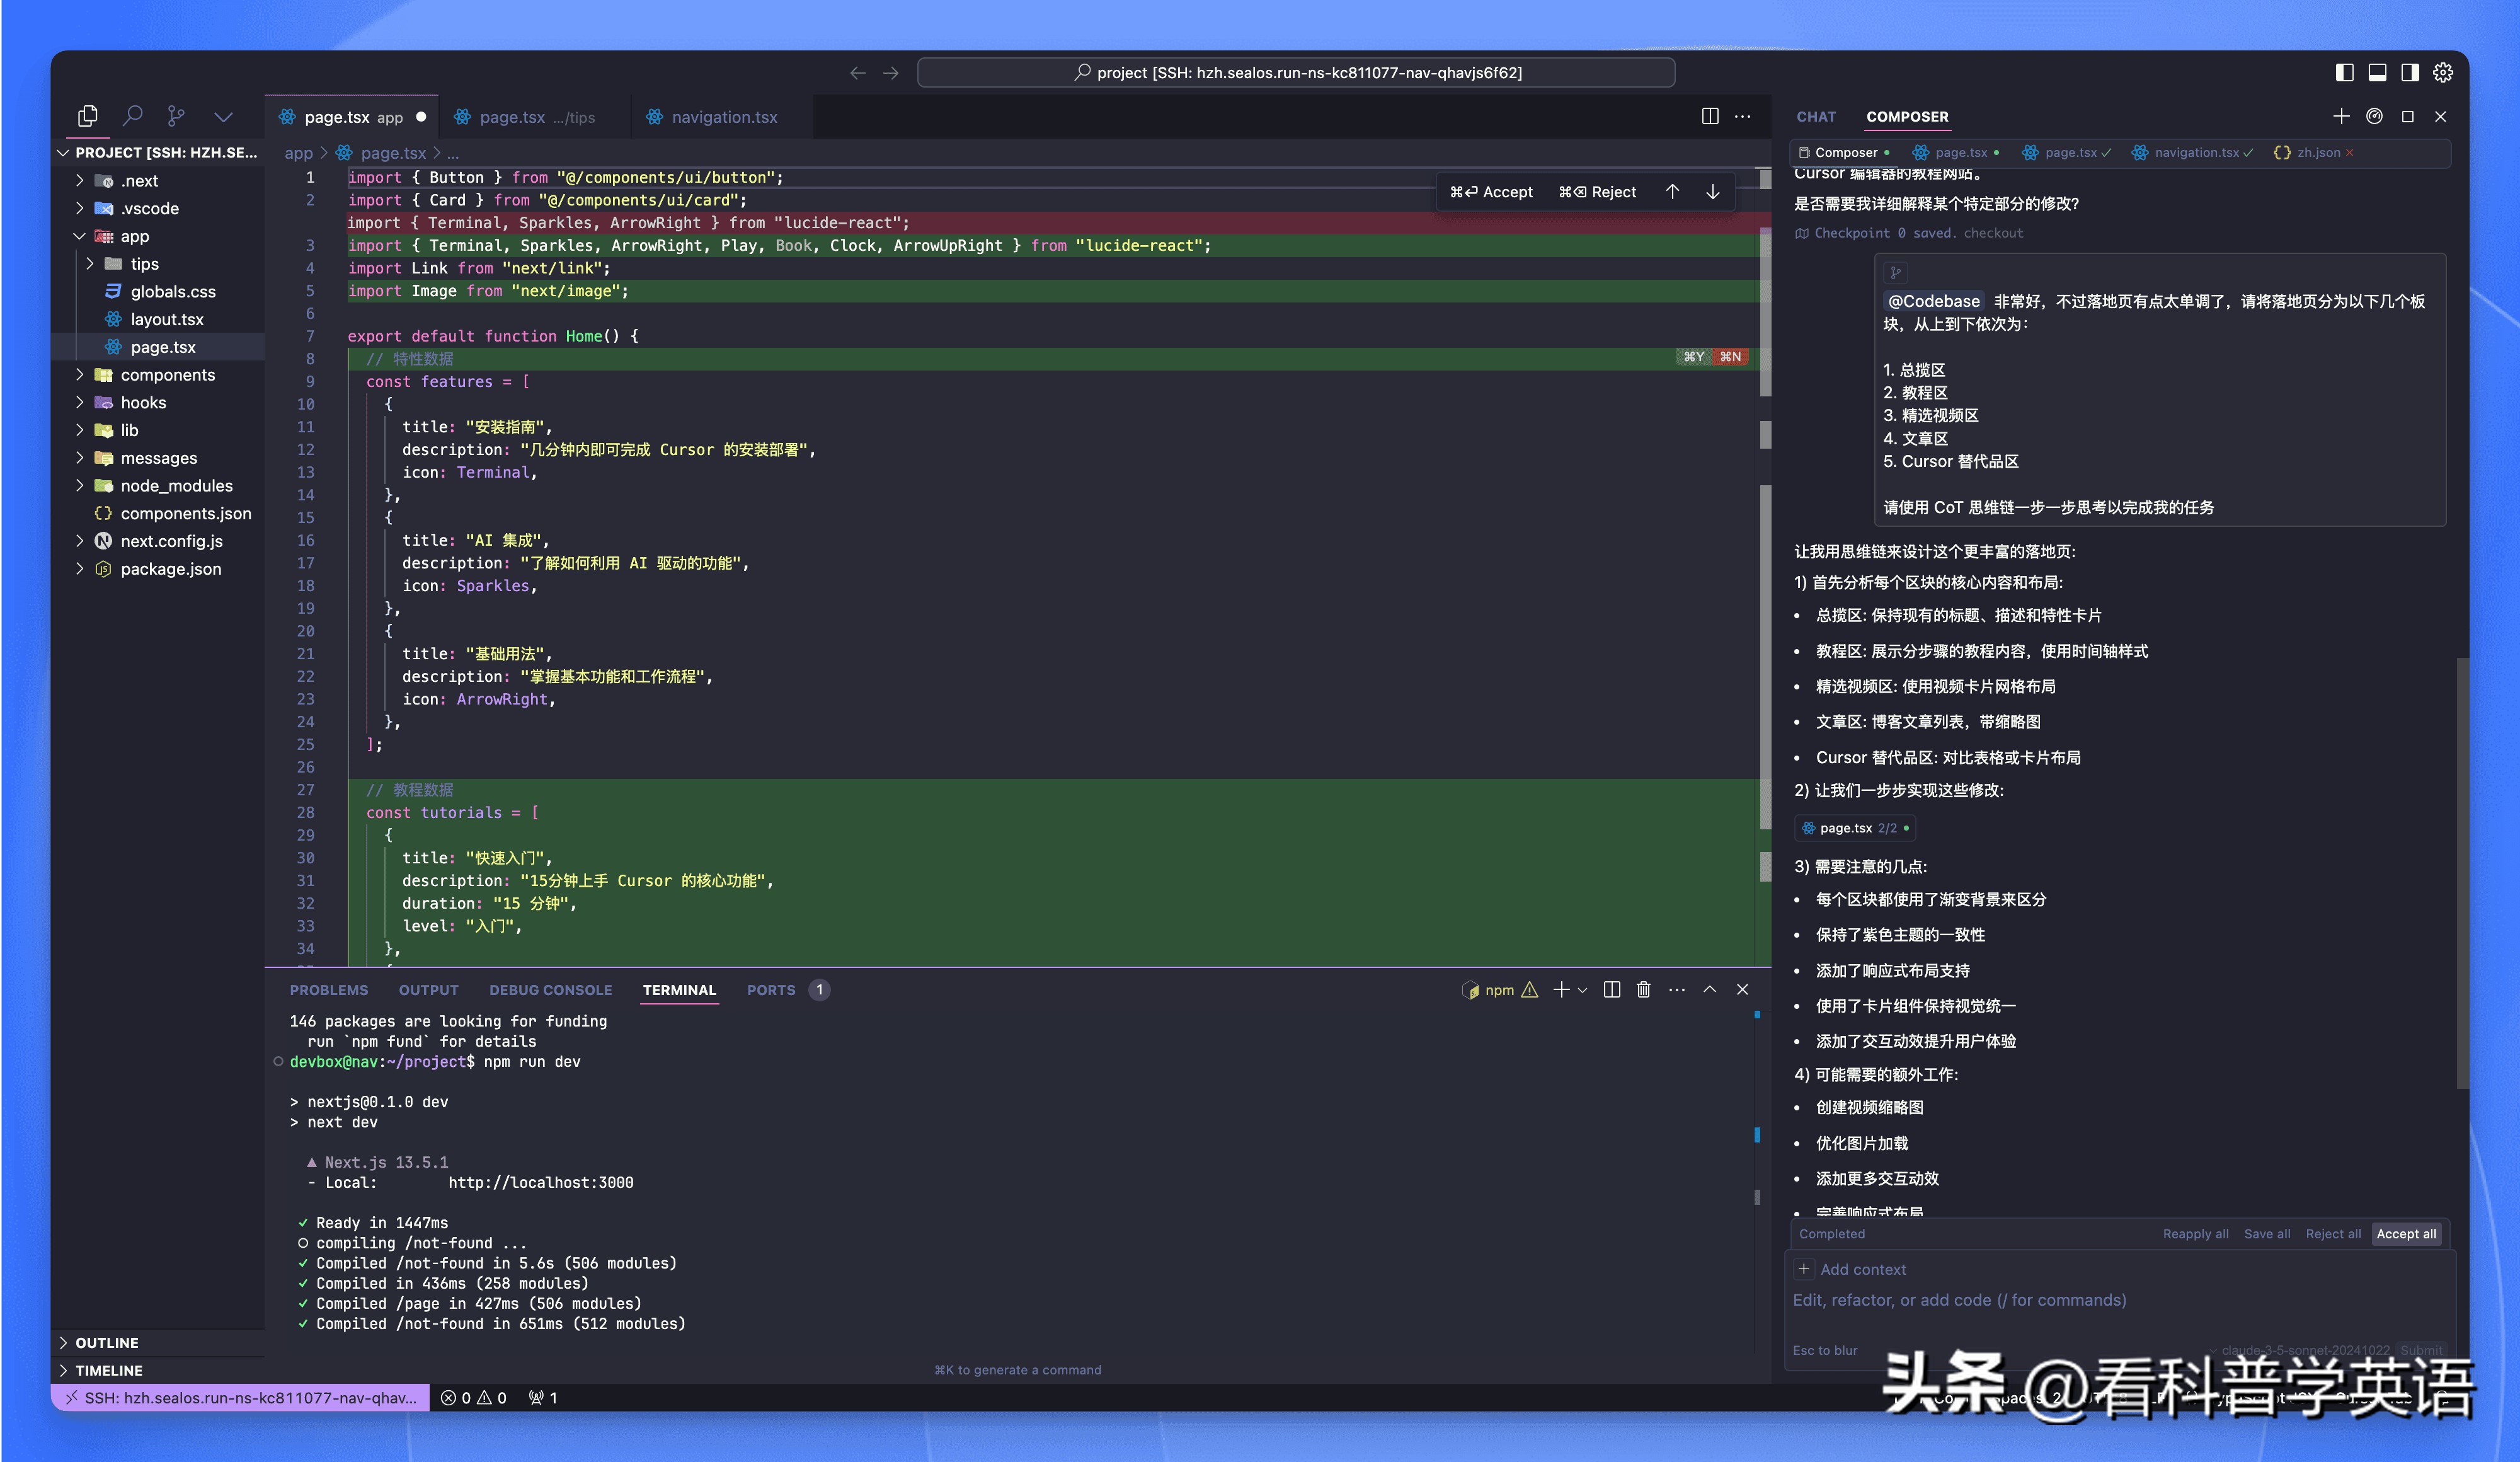Split the editor right
The width and height of the screenshot is (2520, 1462).
(1710, 116)
